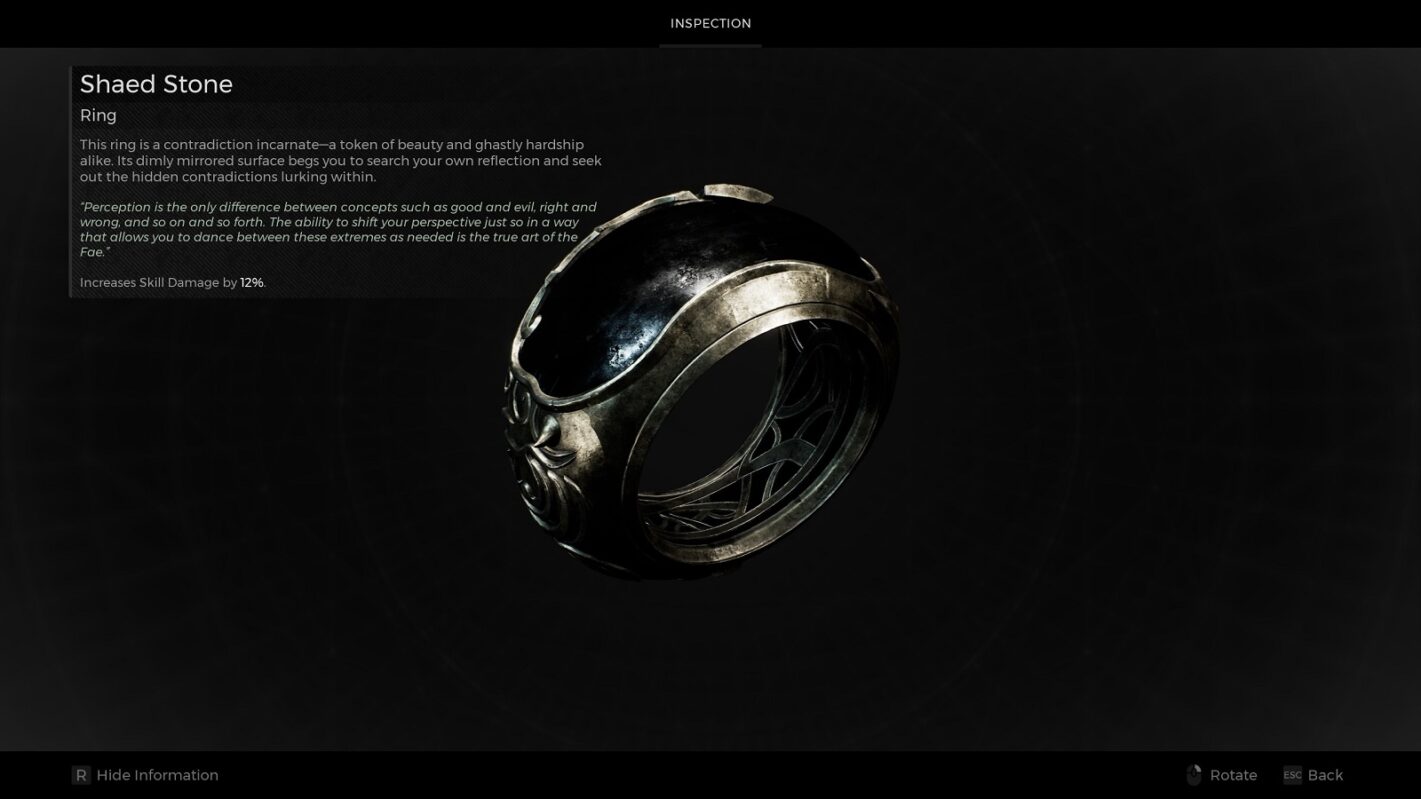Go Back to the previous screen
The height and width of the screenshot is (799, 1421).
(x=1325, y=775)
